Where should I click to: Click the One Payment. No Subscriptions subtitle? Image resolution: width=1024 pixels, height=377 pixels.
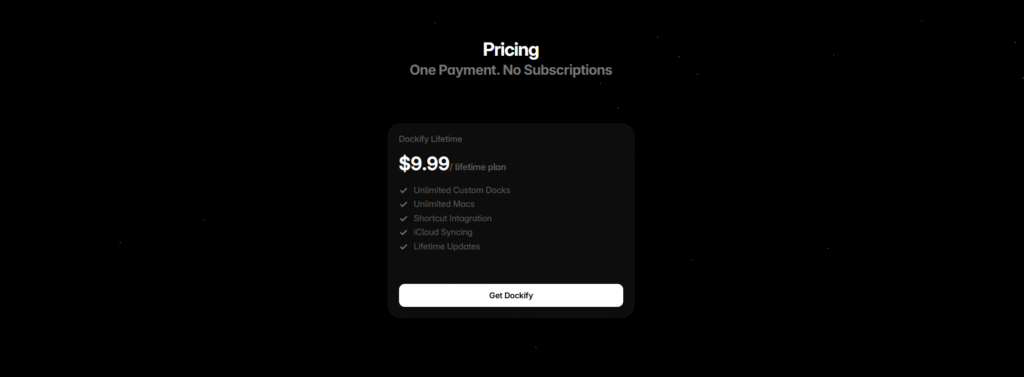(x=511, y=70)
